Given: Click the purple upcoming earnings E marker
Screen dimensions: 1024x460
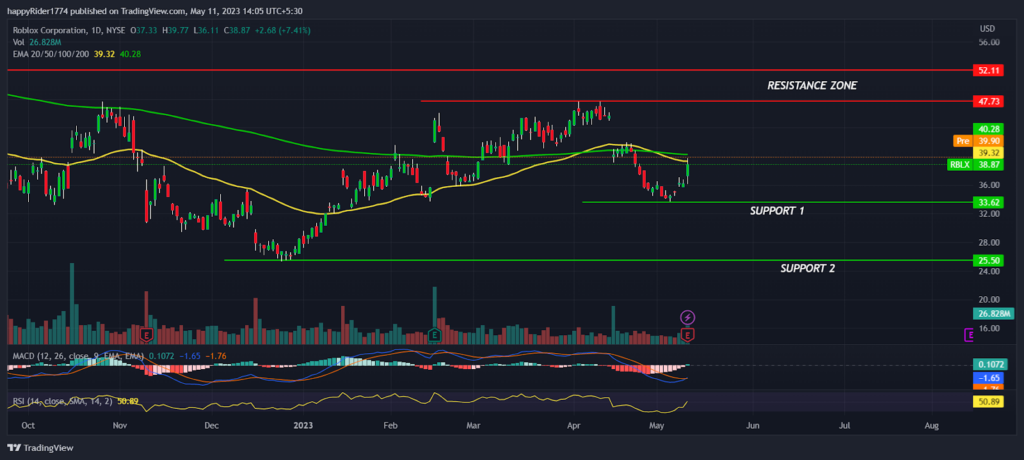Looking at the screenshot, I should [x=969, y=335].
